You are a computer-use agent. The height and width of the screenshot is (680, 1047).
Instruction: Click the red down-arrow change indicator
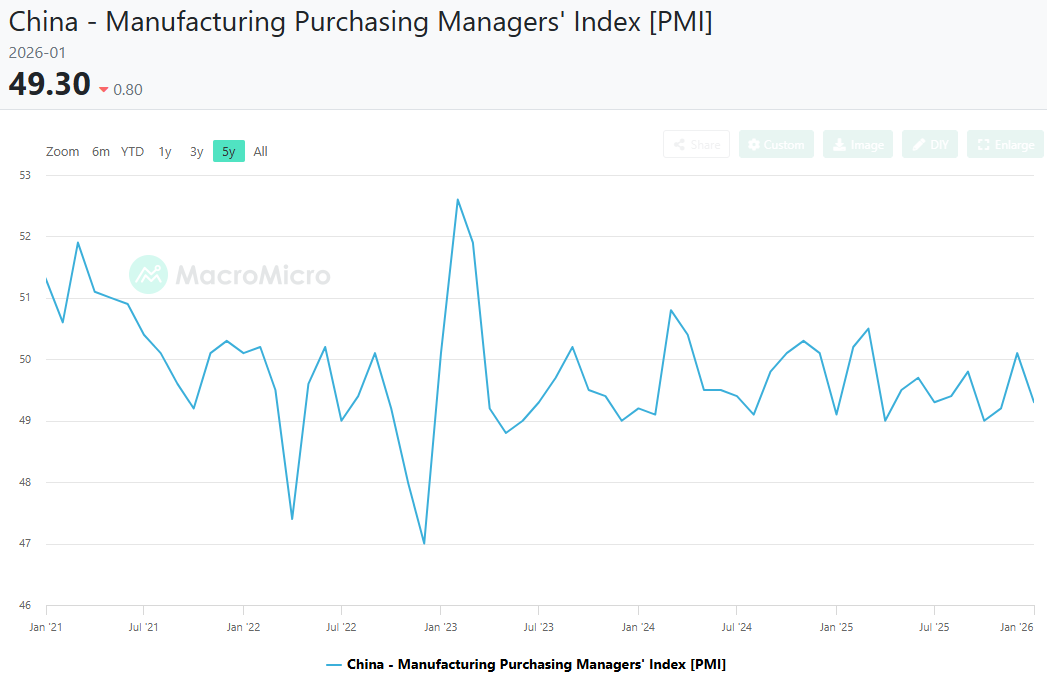[103, 90]
